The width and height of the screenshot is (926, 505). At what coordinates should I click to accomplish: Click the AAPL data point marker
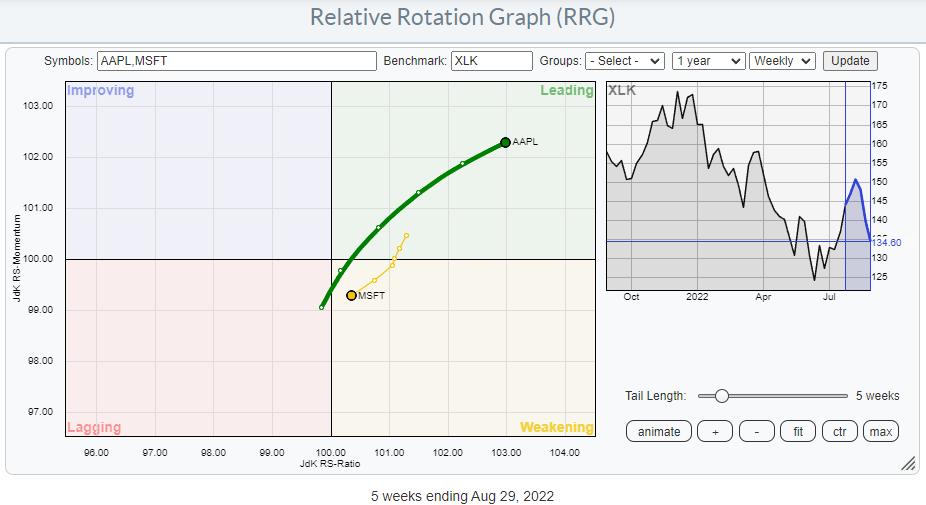505,142
